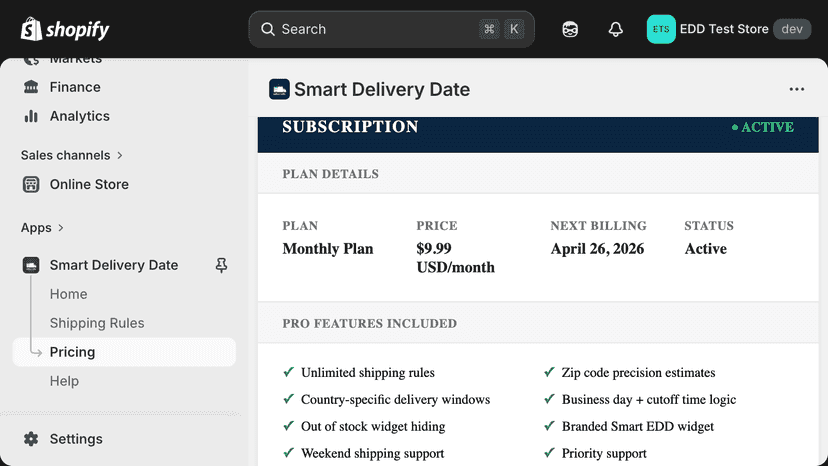This screenshot has height=466, width=828.
Task: Click PRO FEATURES INCLUDED heading
Action: coord(370,323)
